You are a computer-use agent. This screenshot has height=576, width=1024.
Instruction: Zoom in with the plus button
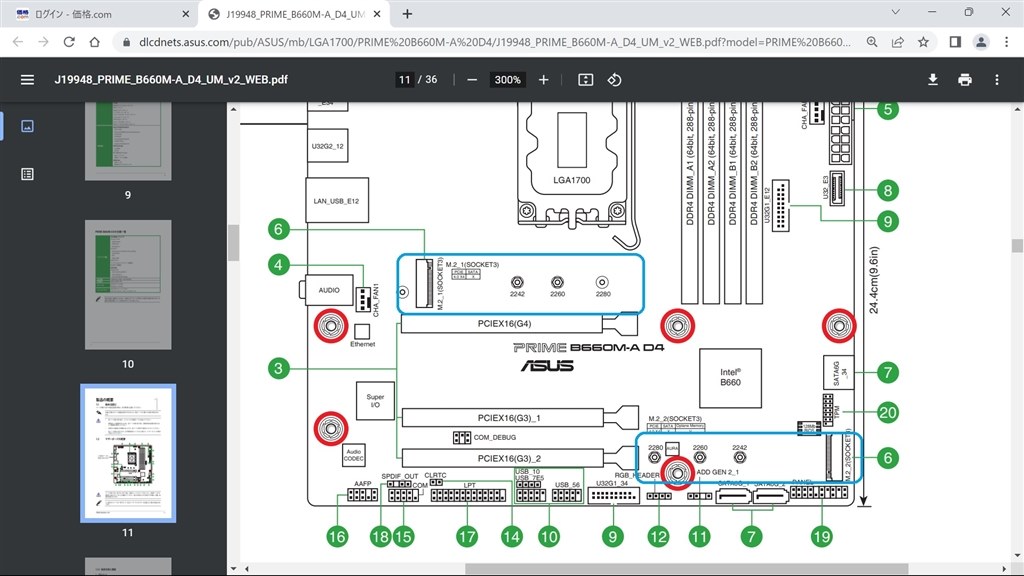tap(543, 79)
